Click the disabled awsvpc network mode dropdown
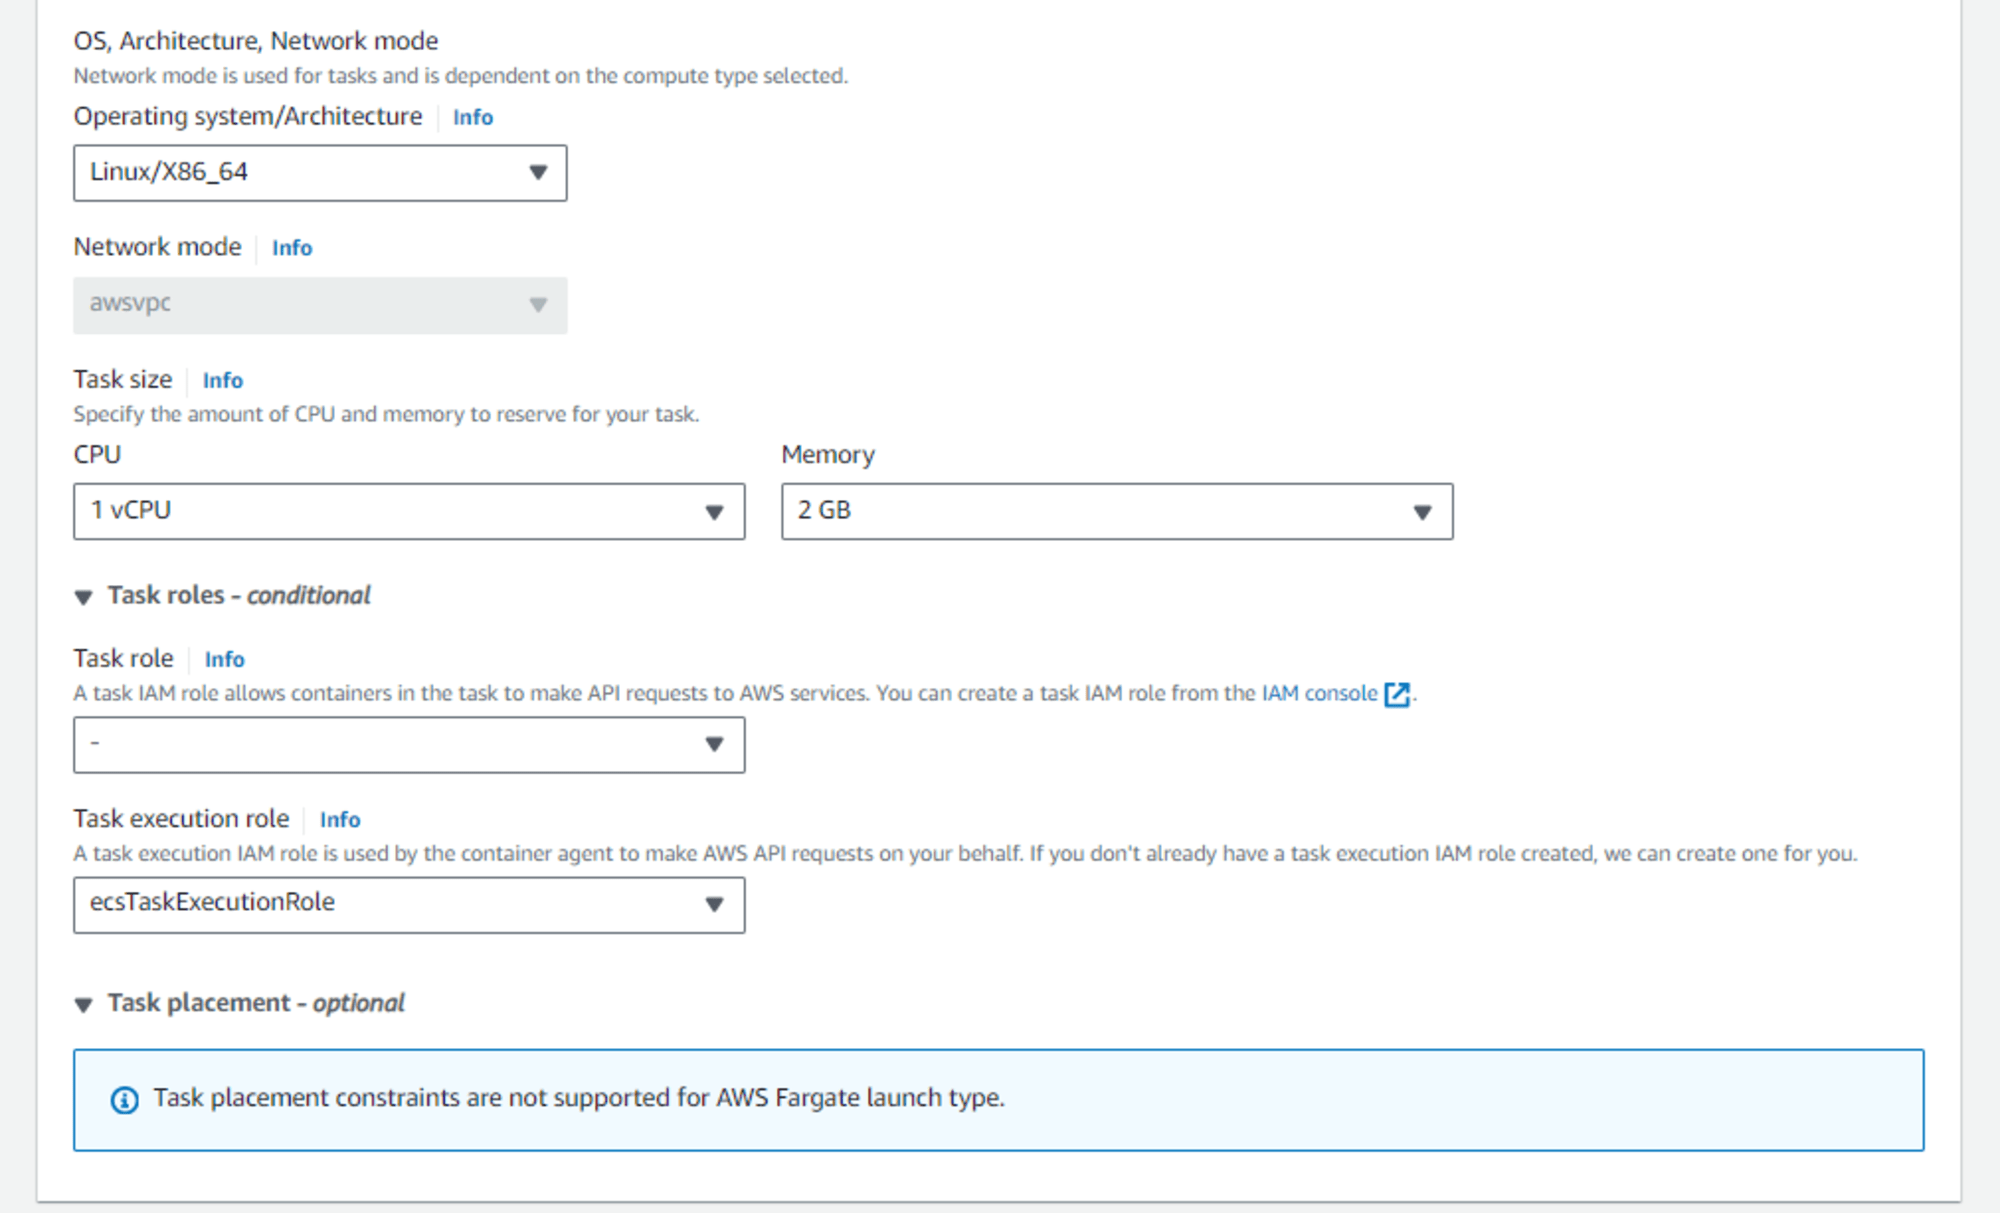Image resolution: width=2000 pixels, height=1213 pixels. pos(320,305)
